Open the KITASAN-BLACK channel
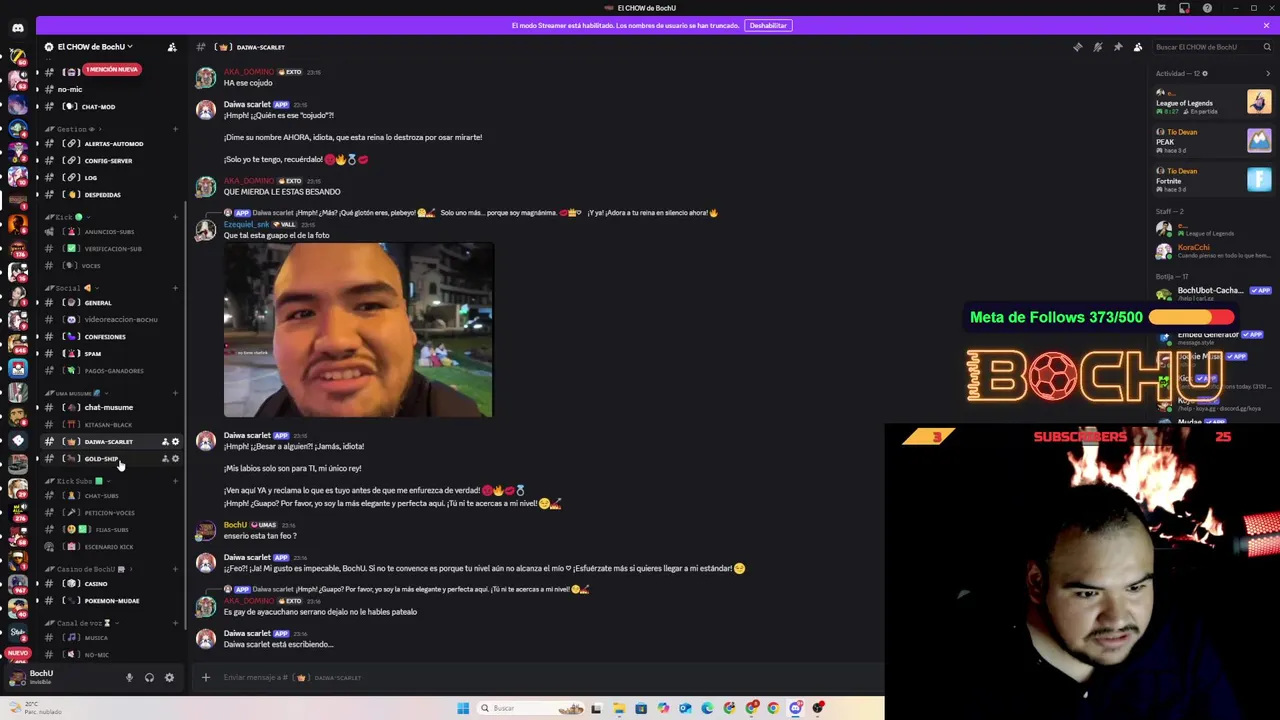The height and width of the screenshot is (720, 1280). [108, 424]
